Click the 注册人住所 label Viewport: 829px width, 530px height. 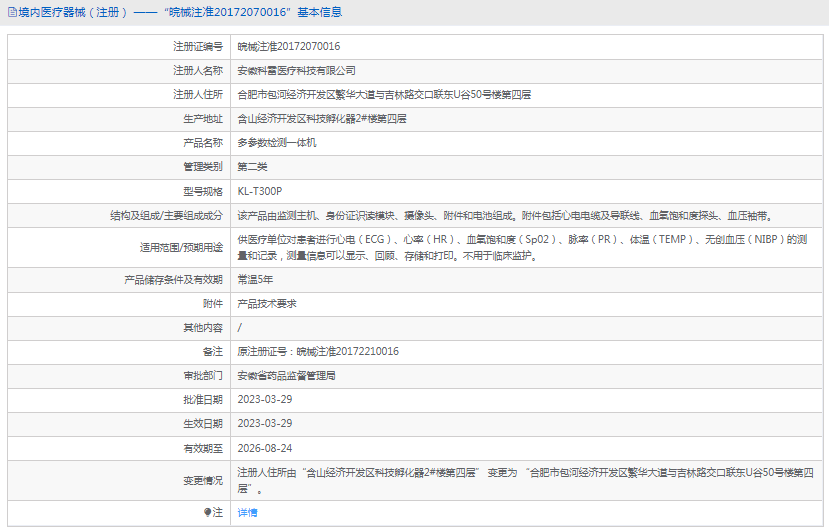(198, 95)
